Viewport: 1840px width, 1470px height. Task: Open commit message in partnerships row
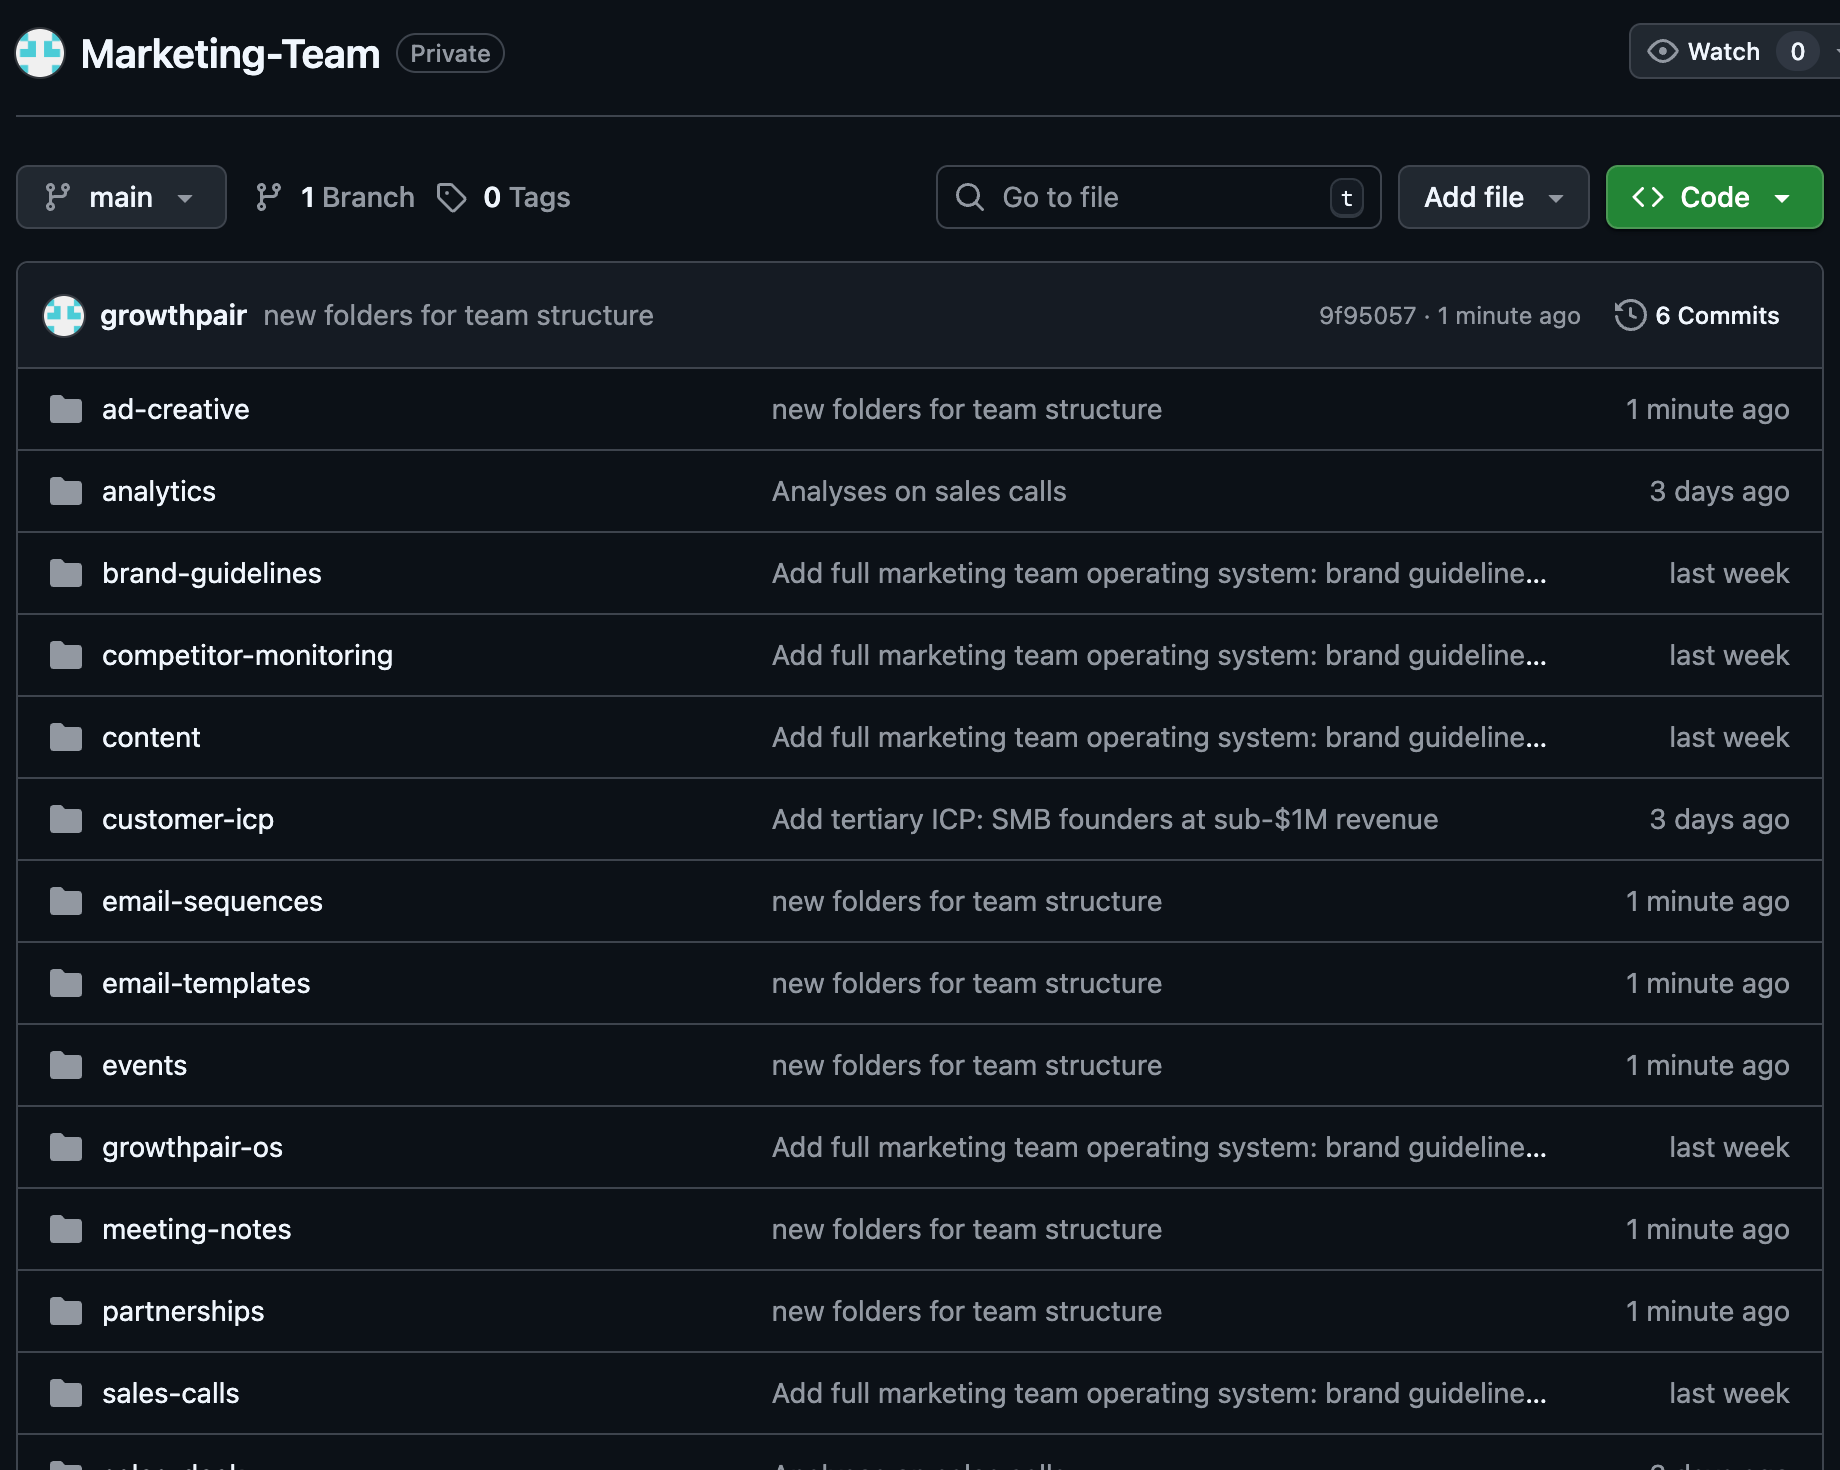[x=966, y=1311]
